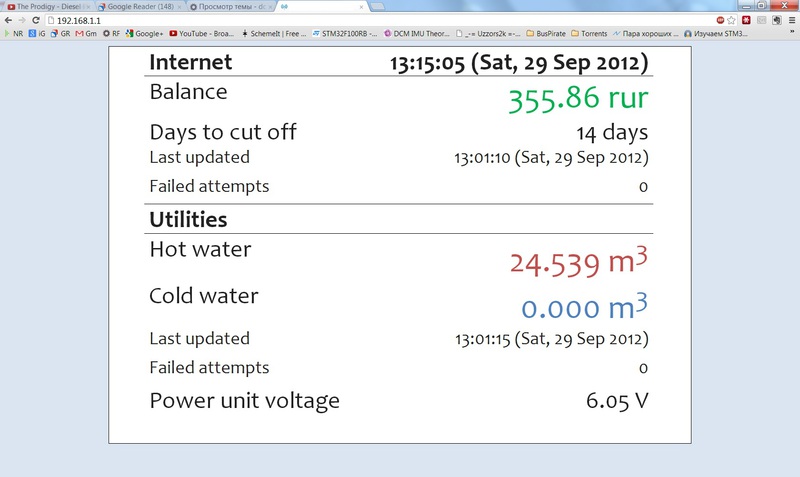The width and height of the screenshot is (800, 477).
Task: Click the green 355.86 rur balance
Action: (x=578, y=99)
